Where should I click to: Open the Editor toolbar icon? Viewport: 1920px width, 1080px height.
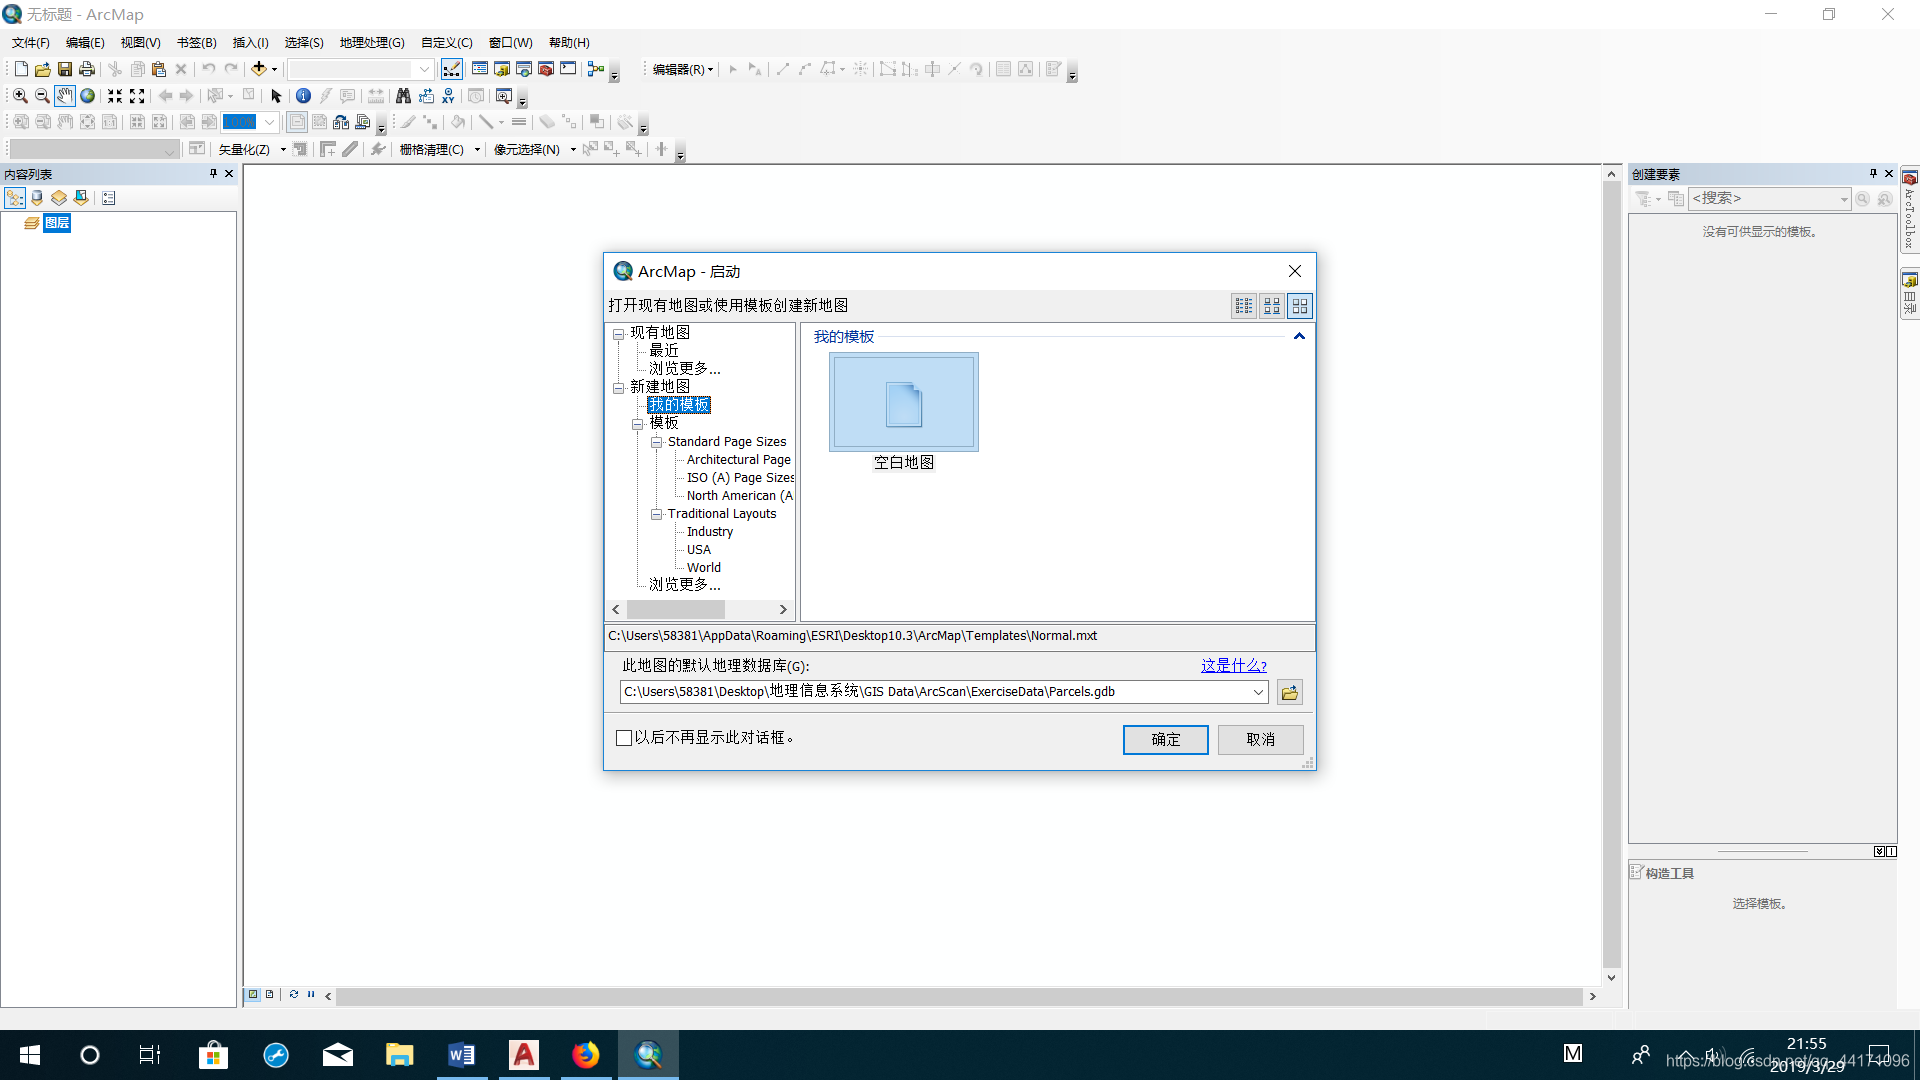[x=452, y=69]
